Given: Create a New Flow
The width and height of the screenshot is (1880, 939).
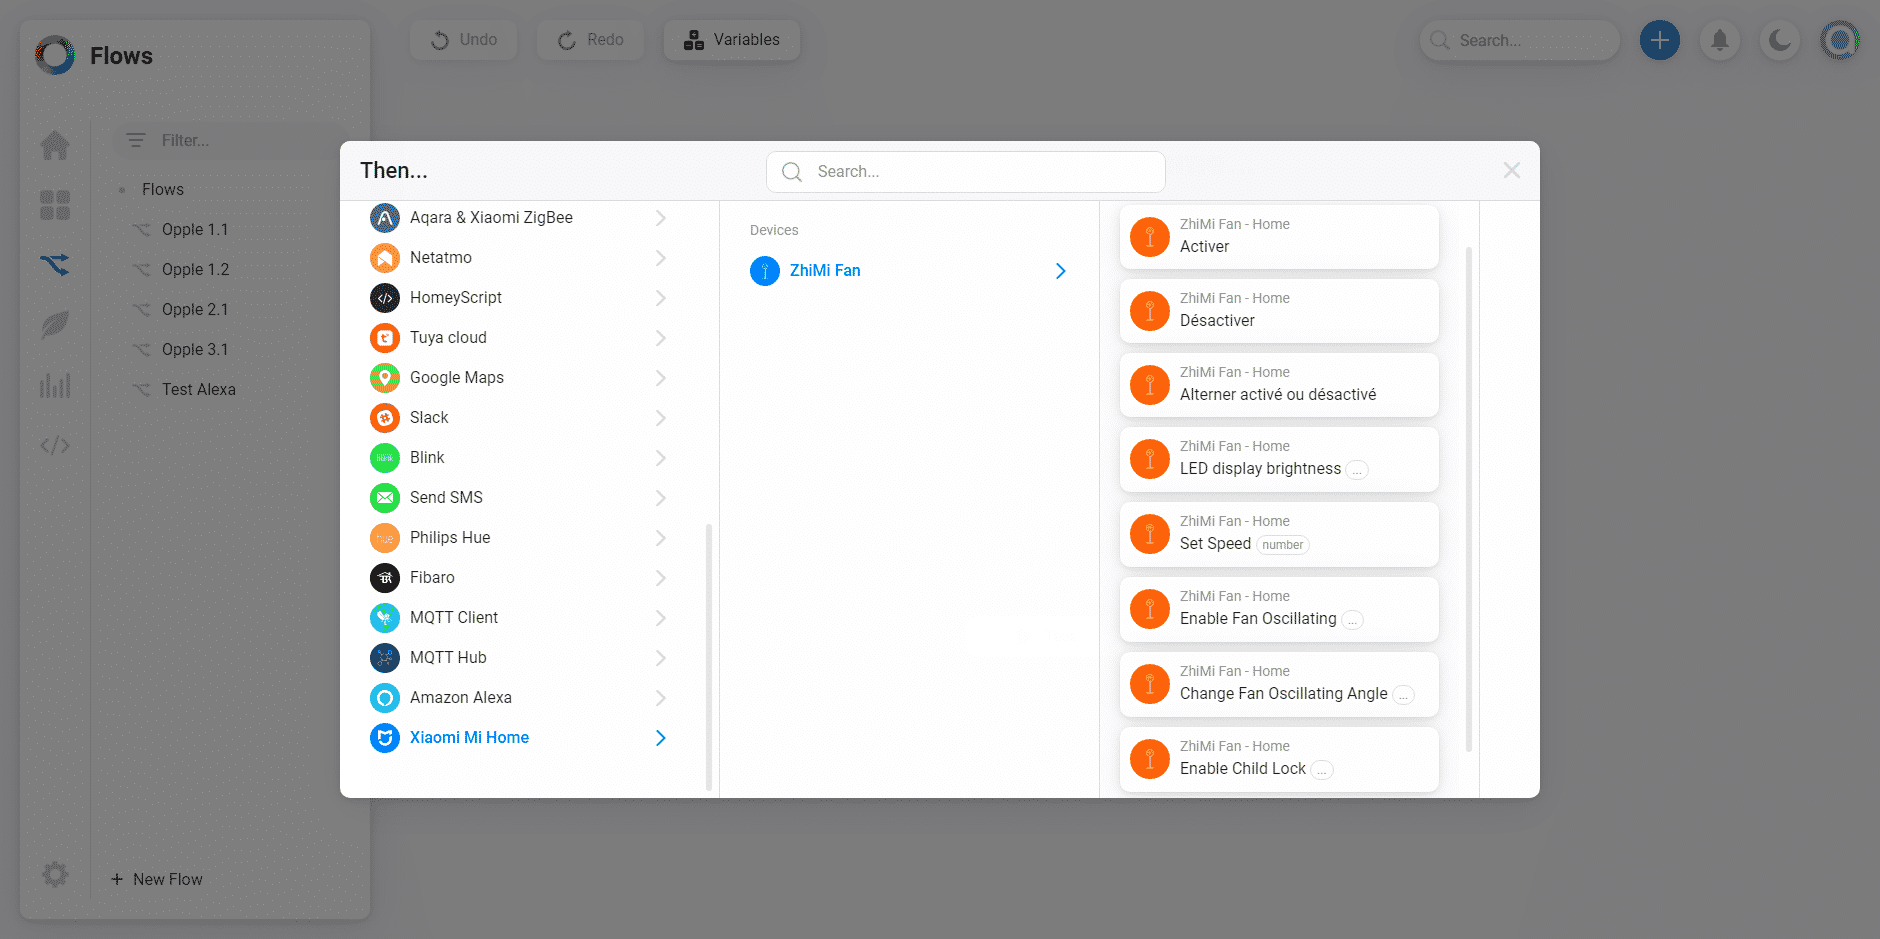Looking at the screenshot, I should click(x=156, y=879).
